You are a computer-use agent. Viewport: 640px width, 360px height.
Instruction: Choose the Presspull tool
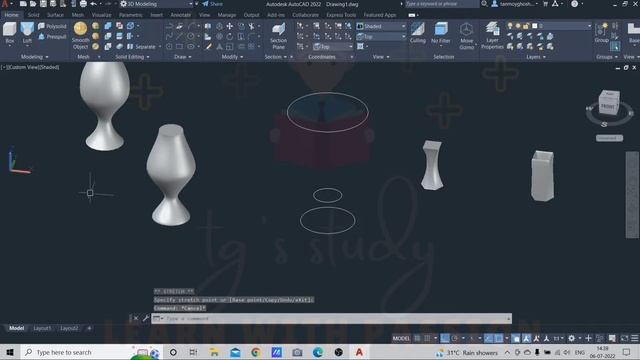click(52, 37)
